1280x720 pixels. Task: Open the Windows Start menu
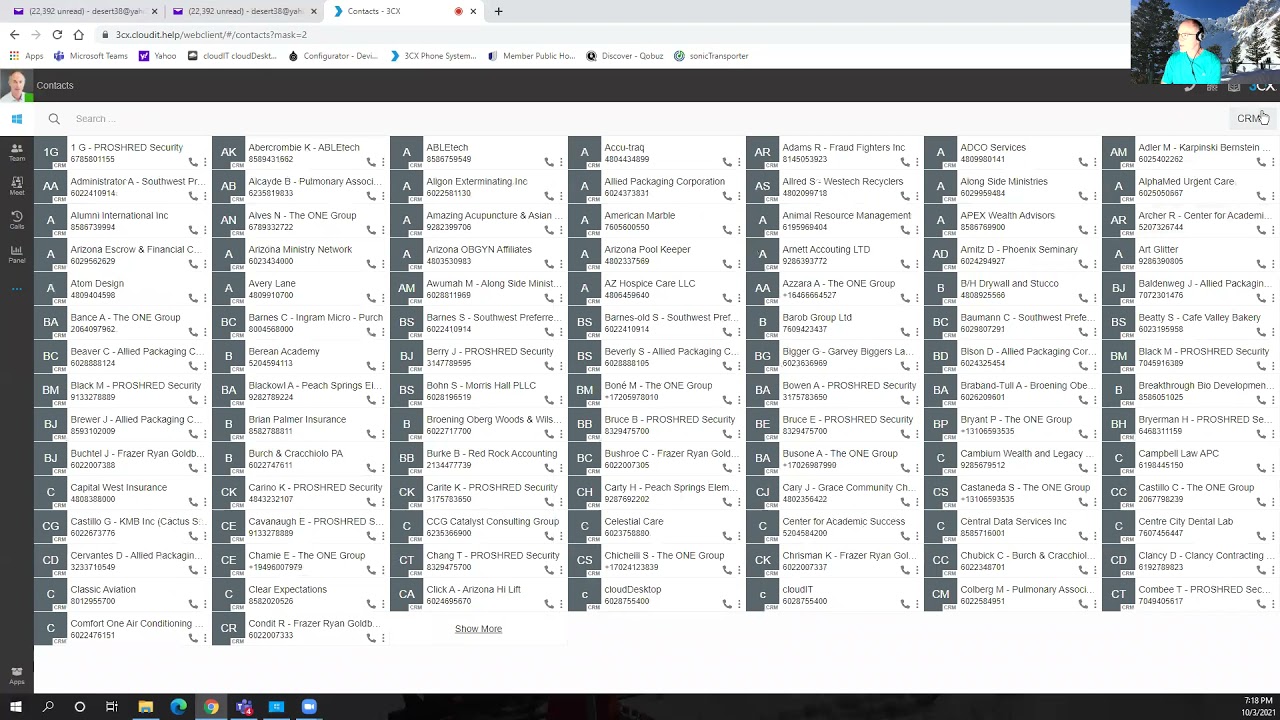(x=15, y=707)
